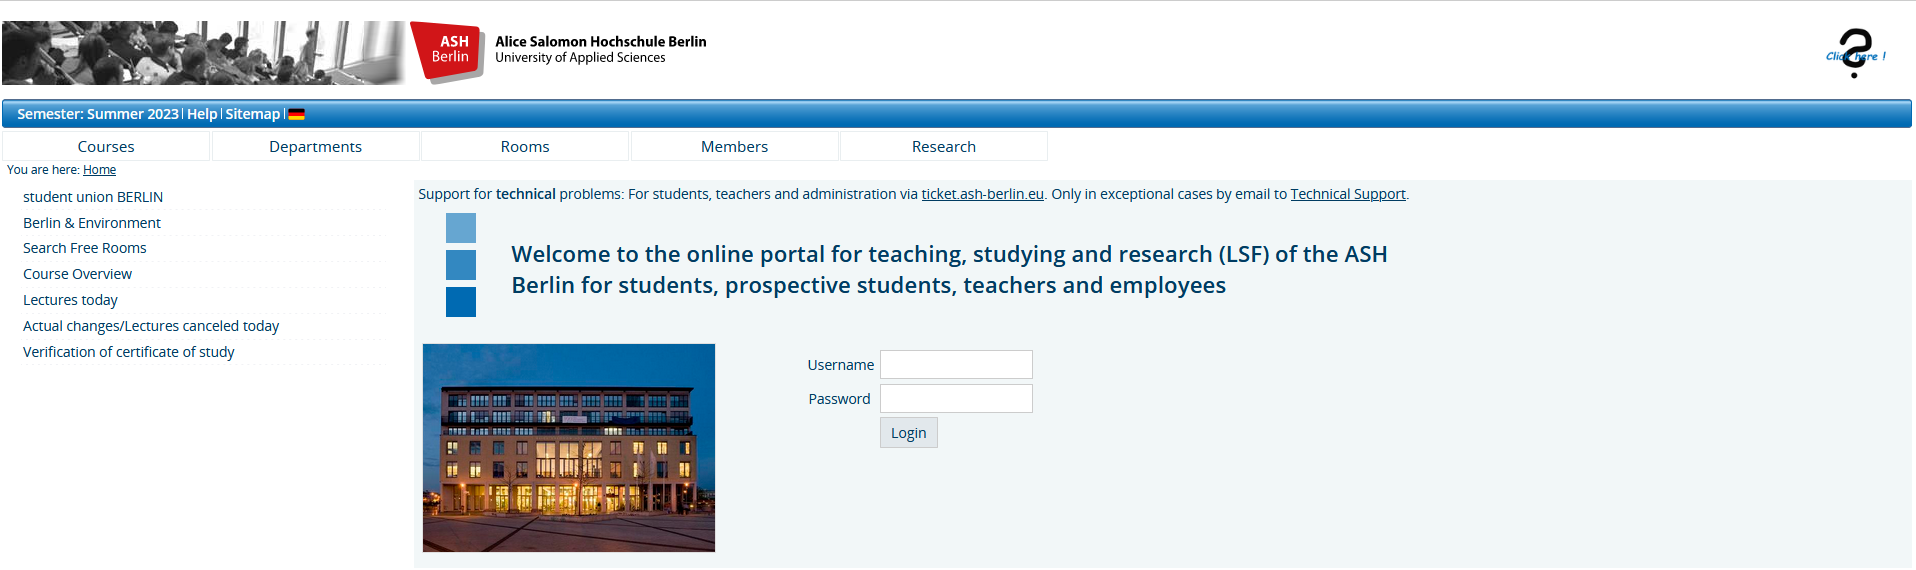The height and width of the screenshot is (570, 1916).
Task: Open the Rooms menu tab
Action: pyautogui.click(x=525, y=146)
